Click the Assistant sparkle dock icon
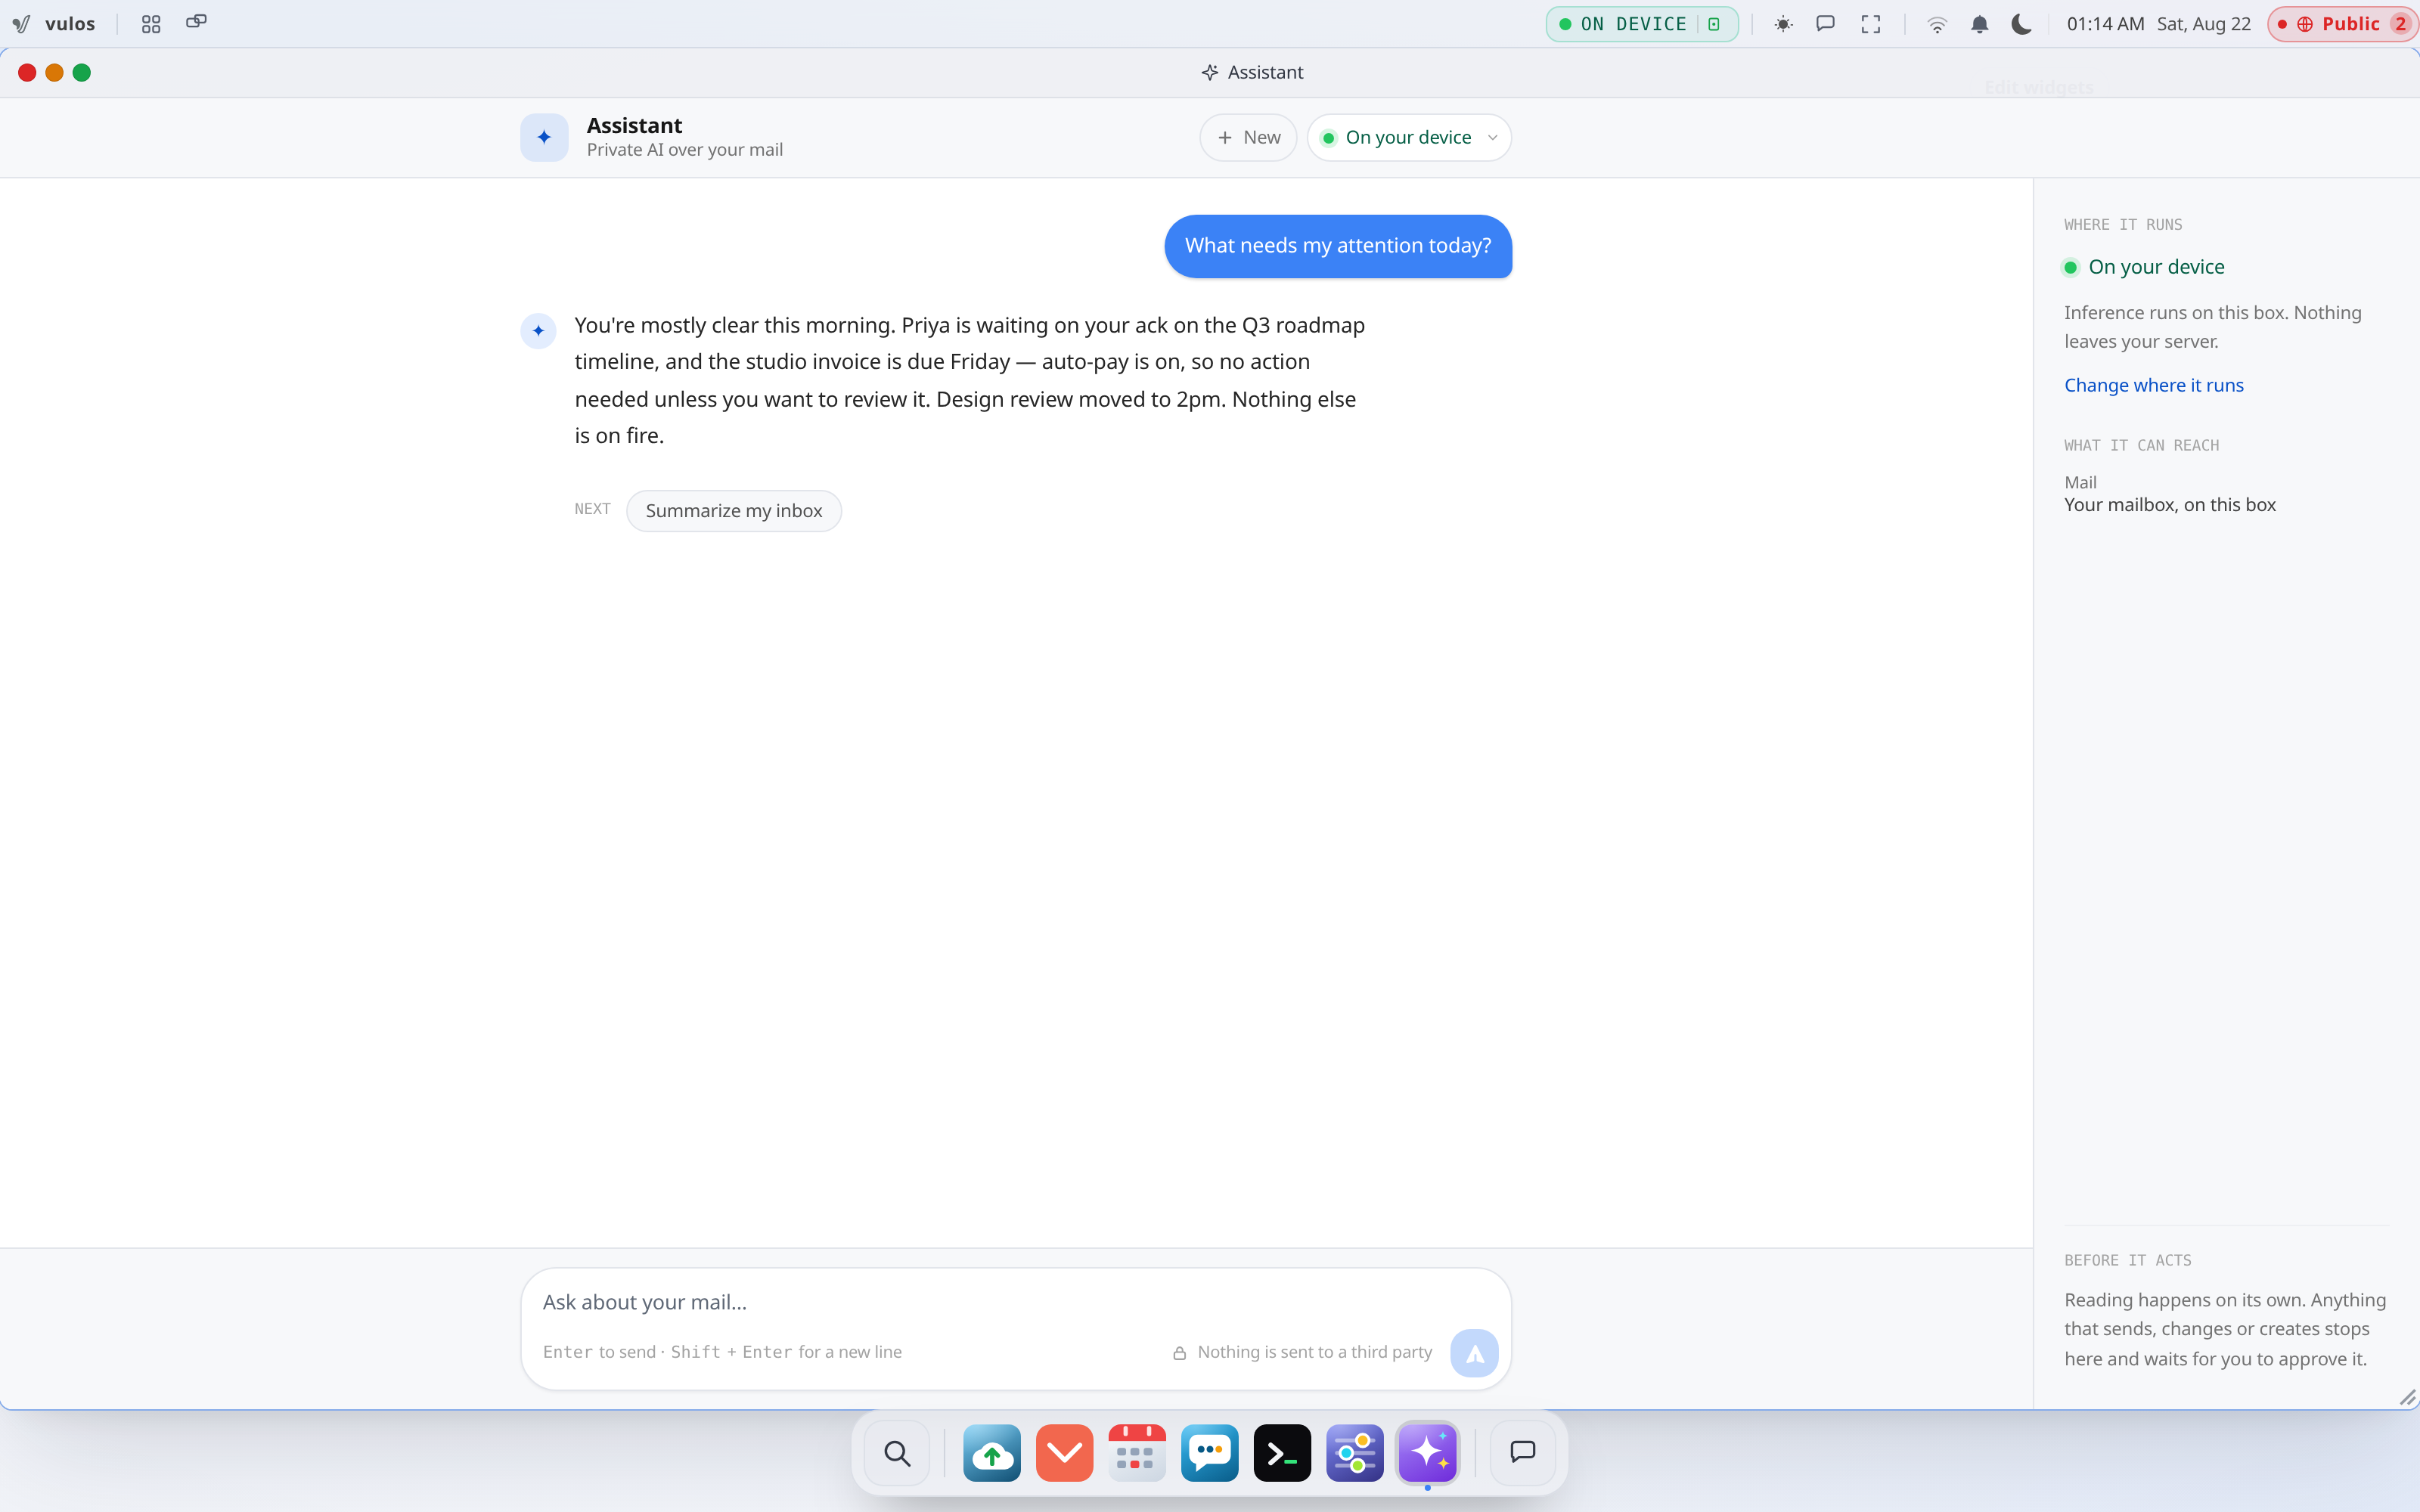Image resolution: width=2420 pixels, height=1512 pixels. coord(1428,1453)
